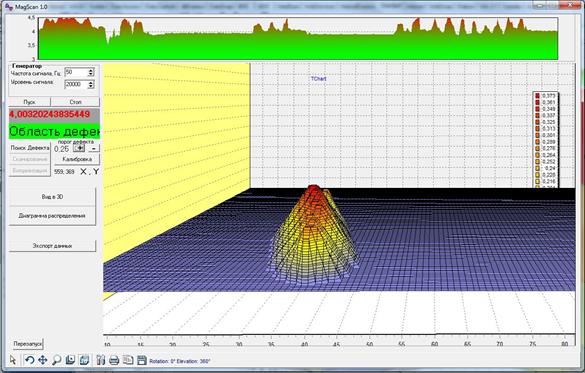Switch to Вид в 3D view
This screenshot has height=373, width=585.
point(52,197)
